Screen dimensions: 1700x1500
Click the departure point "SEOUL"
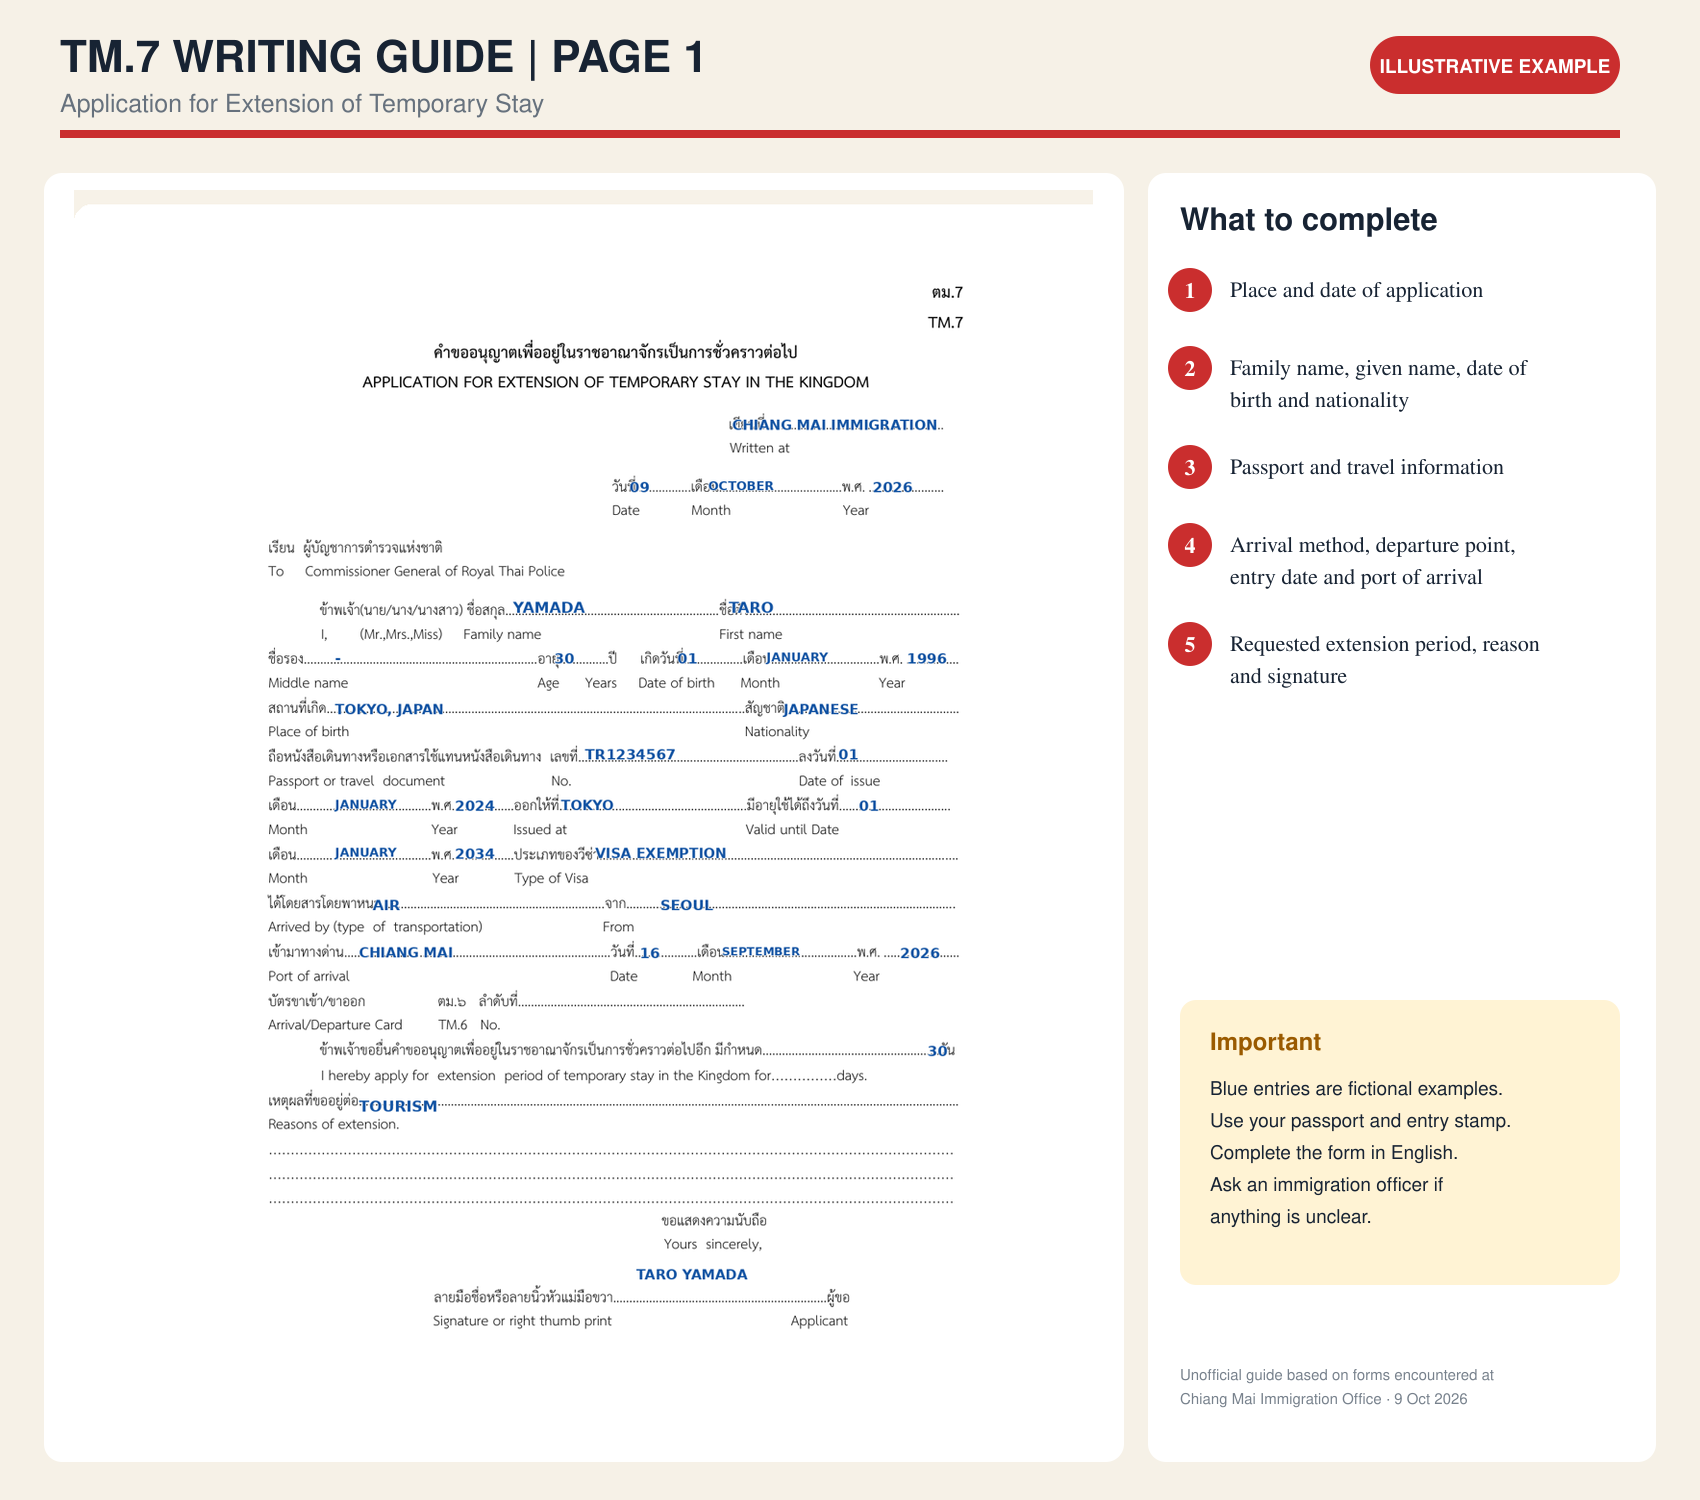coord(686,905)
